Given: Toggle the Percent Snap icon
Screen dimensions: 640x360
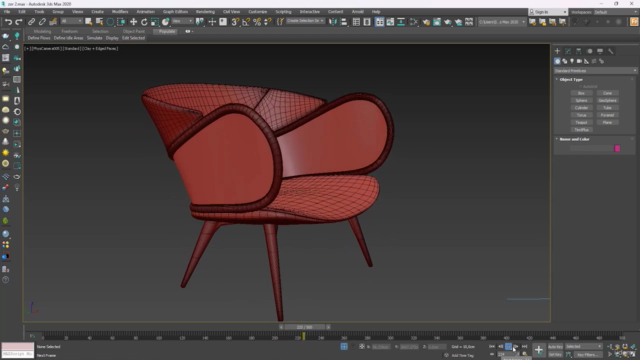Looking at the screenshot, I should [x=257, y=22].
